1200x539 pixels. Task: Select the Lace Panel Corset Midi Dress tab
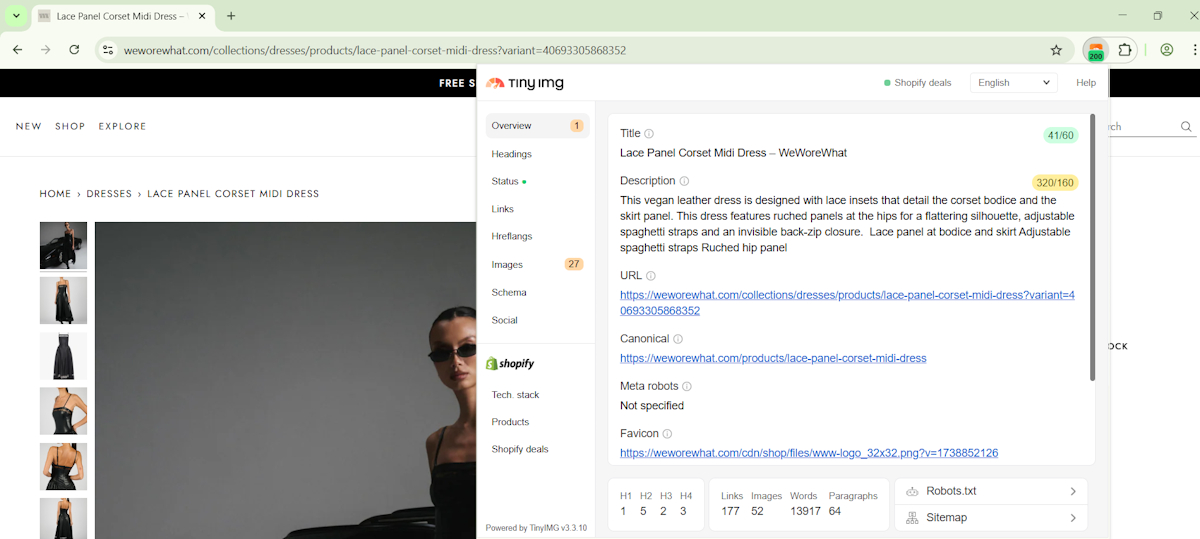point(120,16)
